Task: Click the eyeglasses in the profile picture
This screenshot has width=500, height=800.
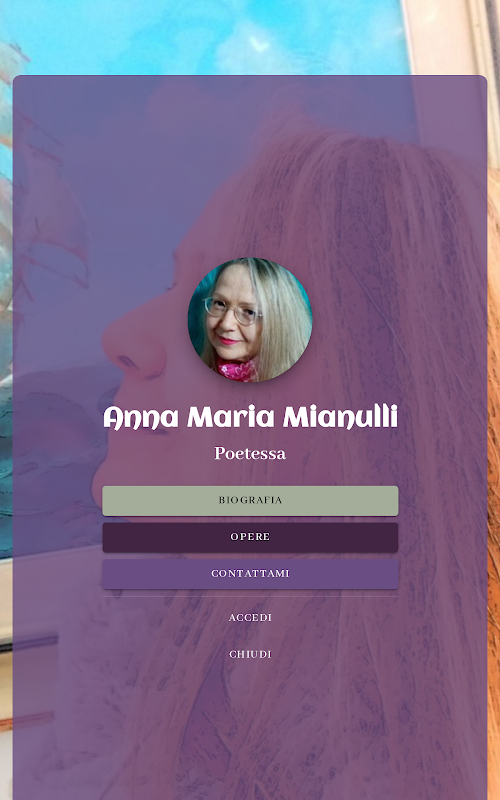Action: pos(233,311)
